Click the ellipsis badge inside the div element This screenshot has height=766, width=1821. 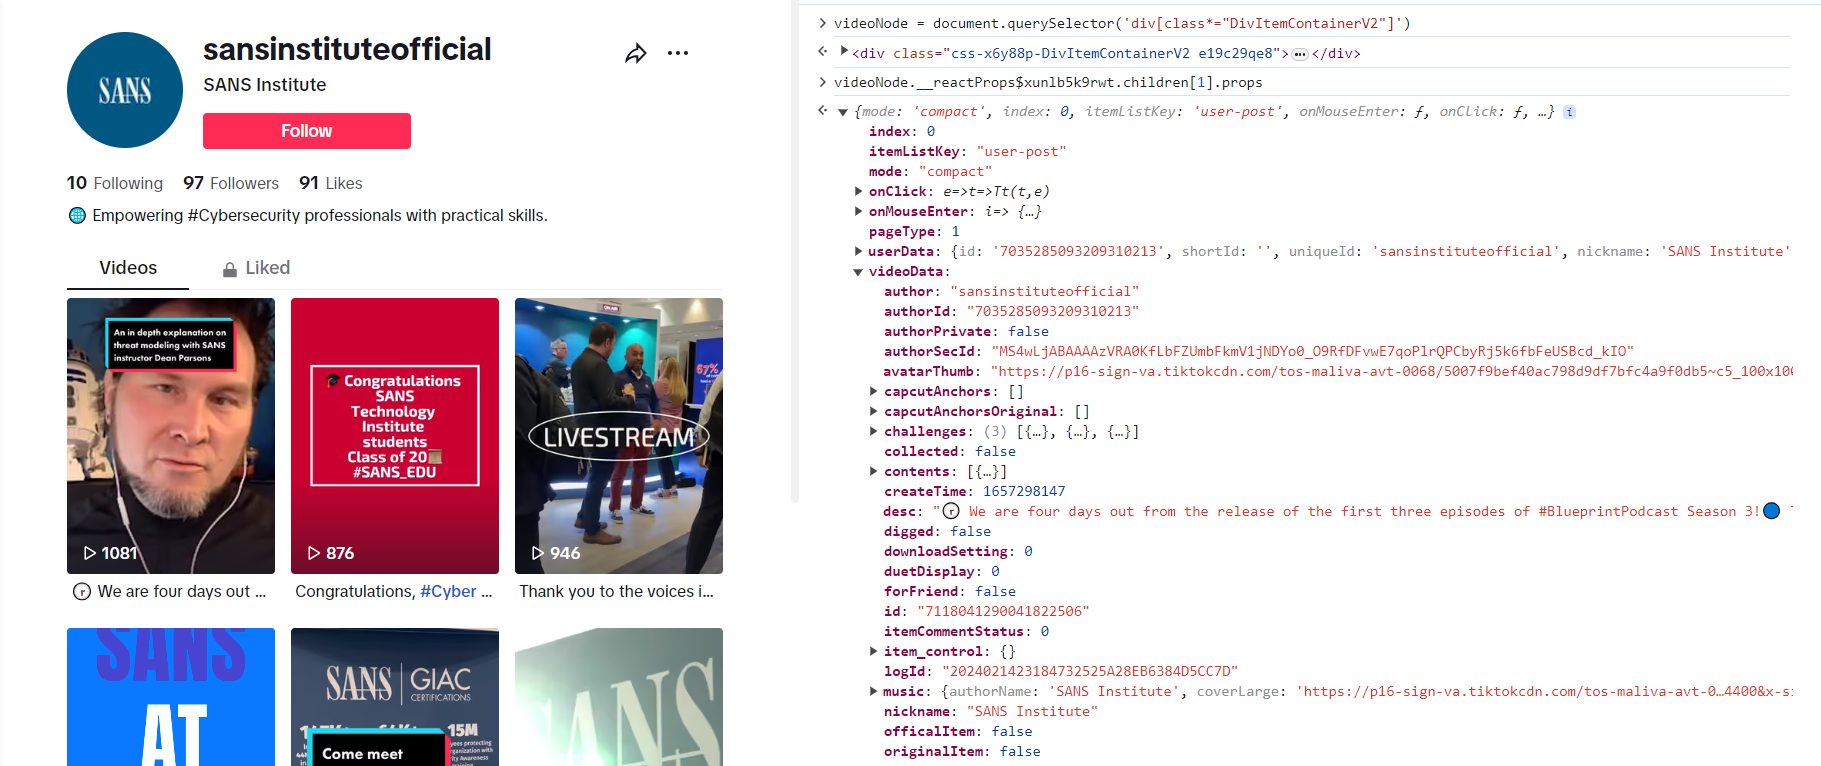click(1300, 54)
